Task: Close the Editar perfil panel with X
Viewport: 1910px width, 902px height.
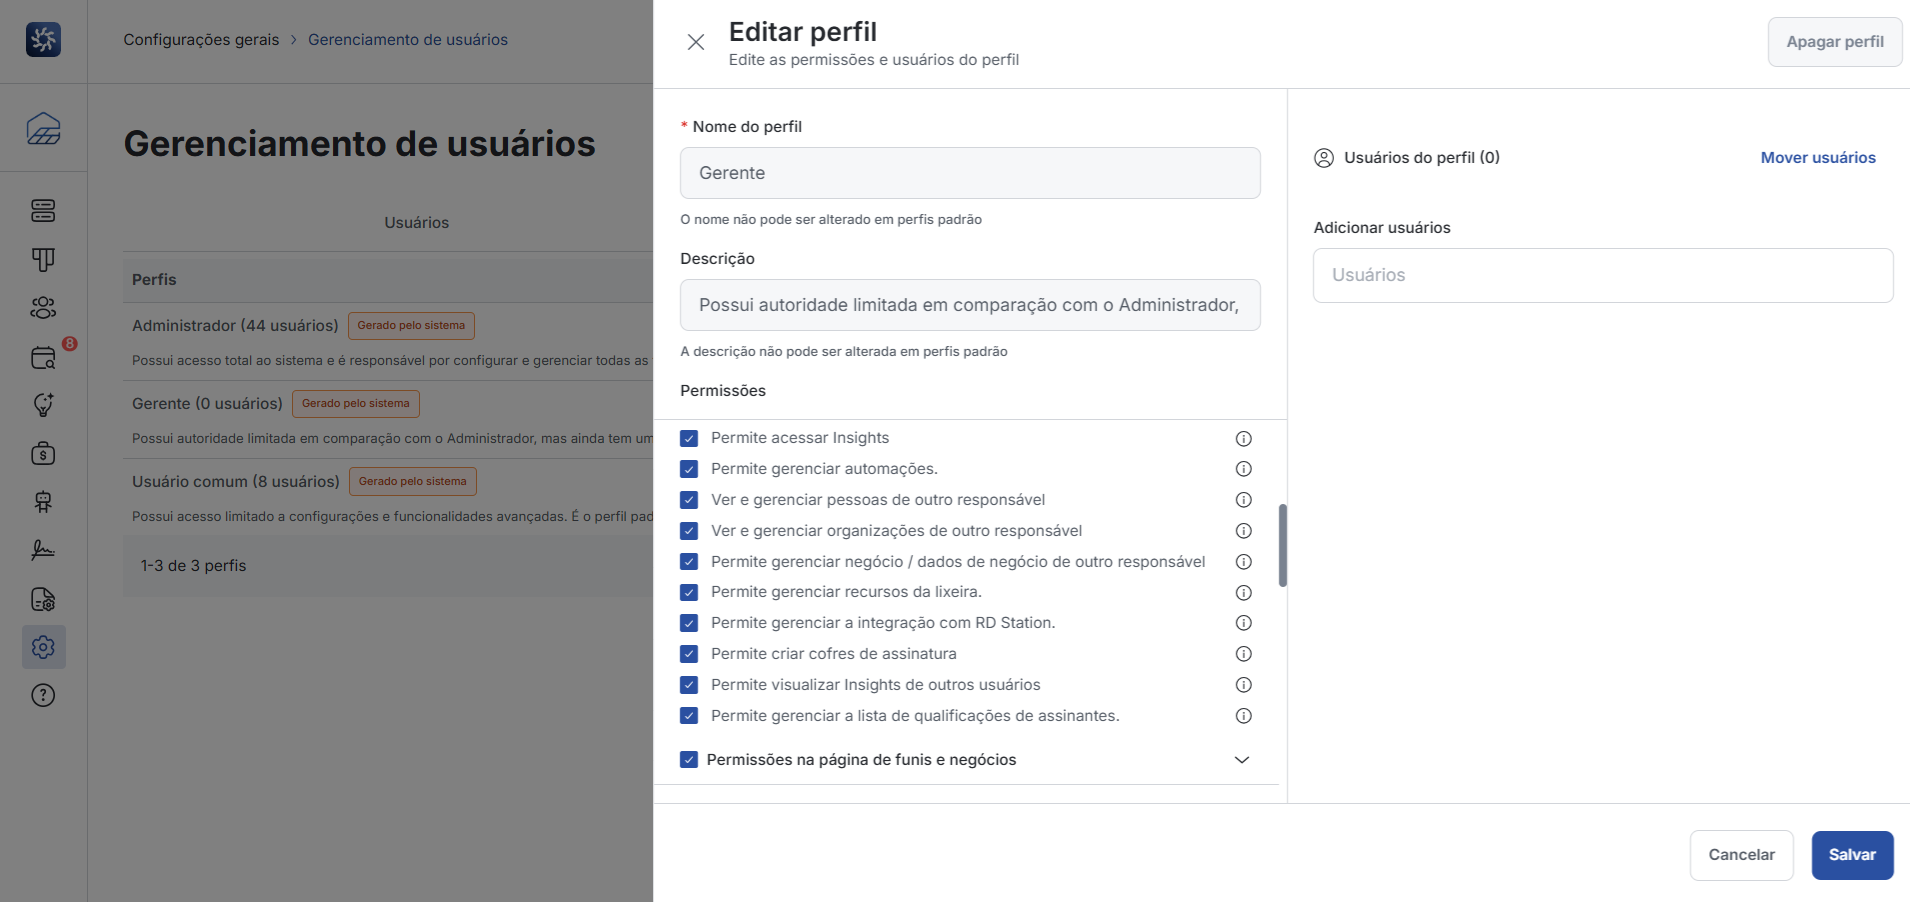Action: click(x=696, y=42)
